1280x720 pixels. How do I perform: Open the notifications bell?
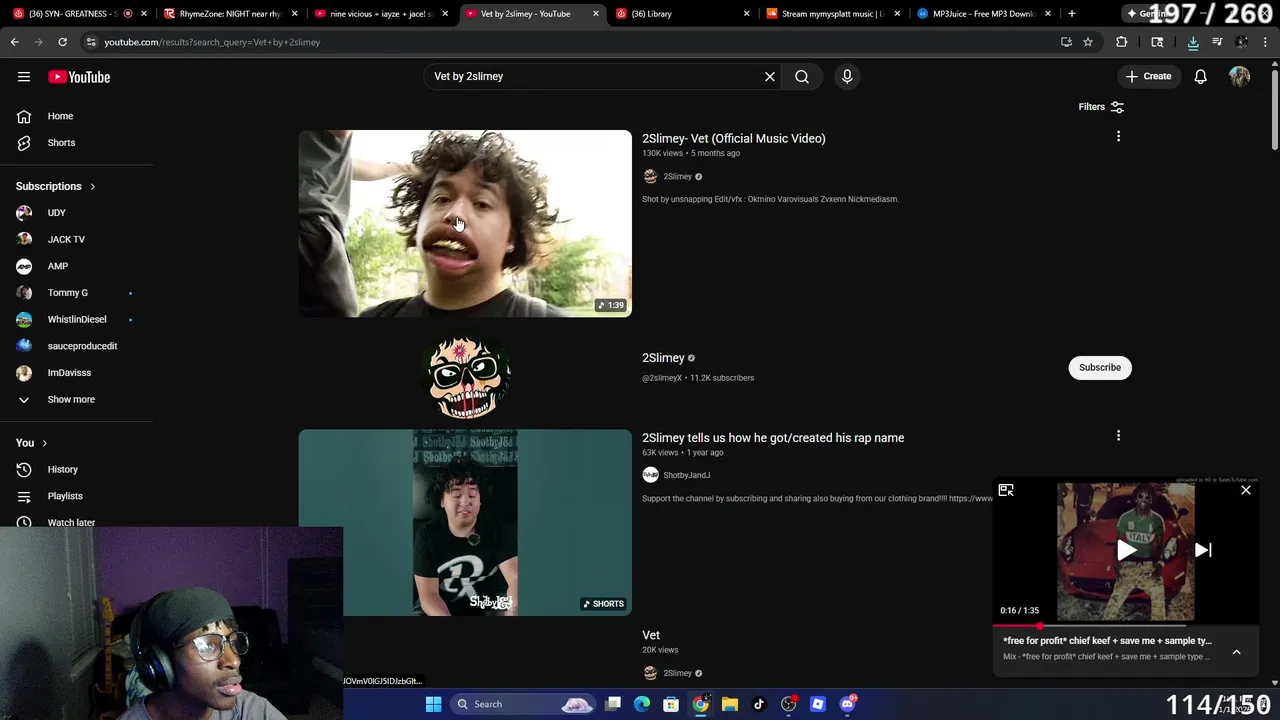(1200, 76)
